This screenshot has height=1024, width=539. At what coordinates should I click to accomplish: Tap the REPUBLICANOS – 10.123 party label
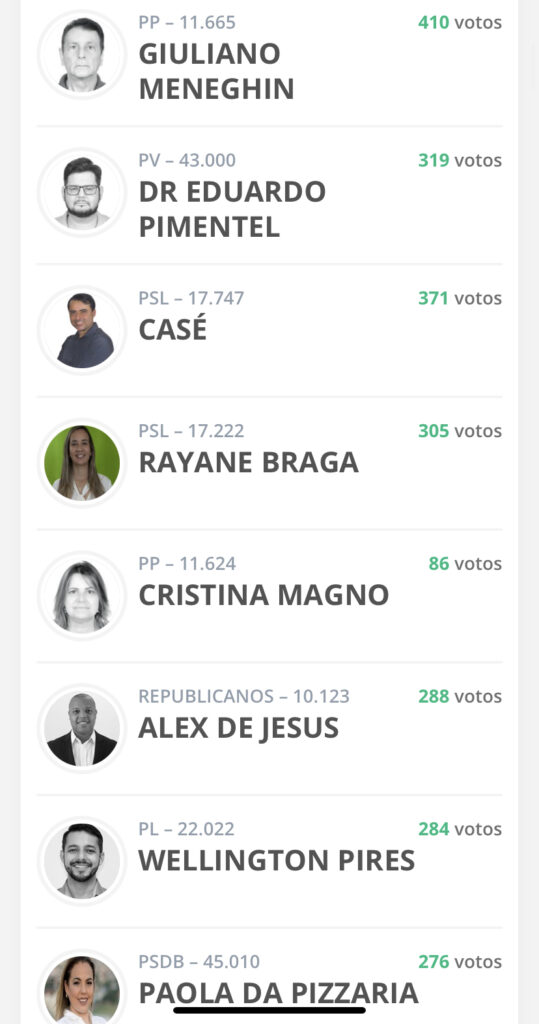pos(244,696)
